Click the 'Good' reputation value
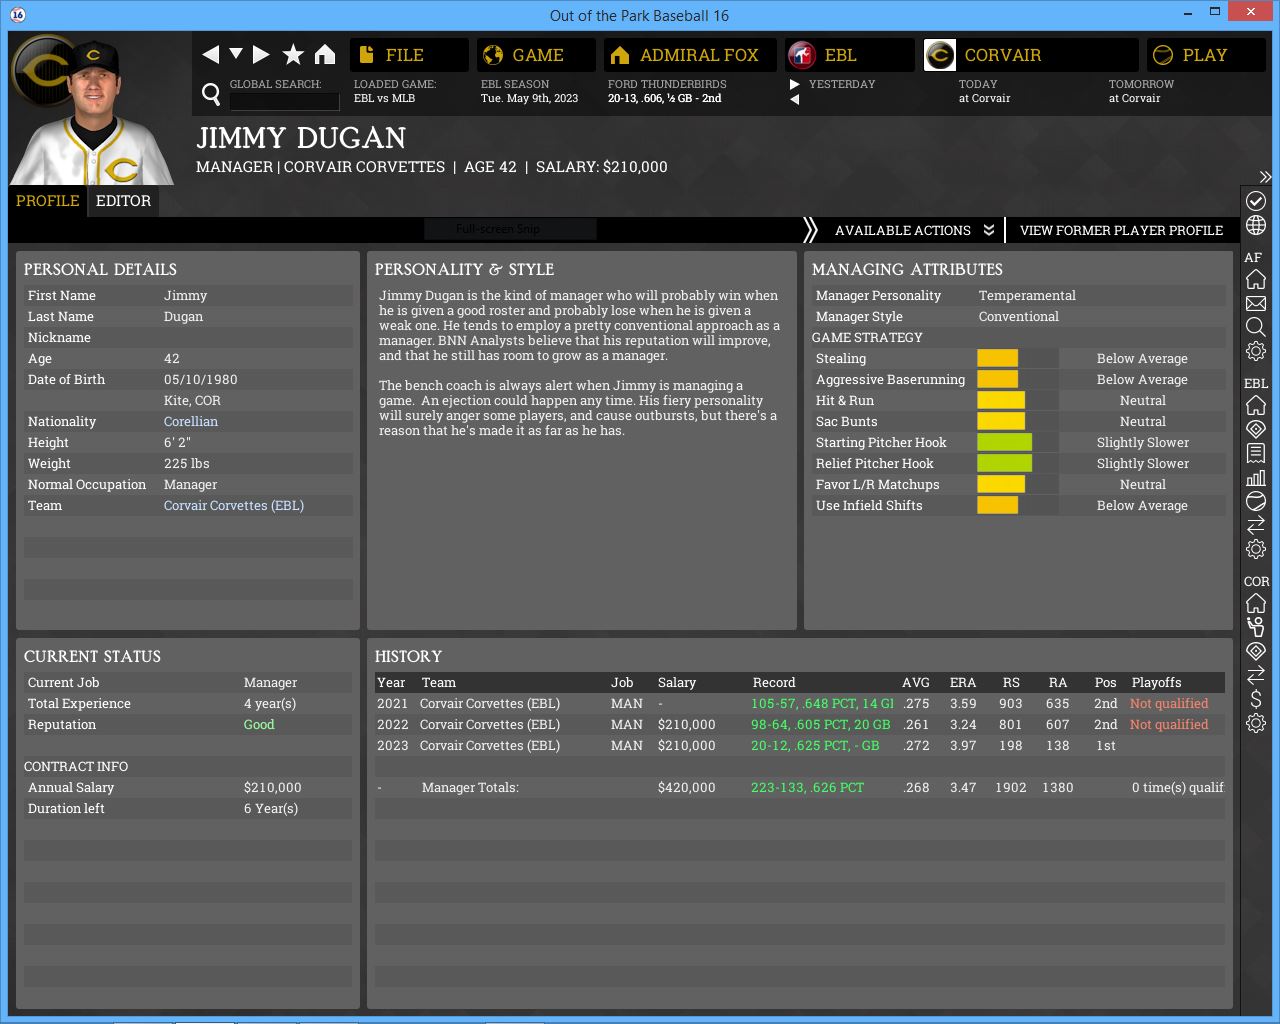1280x1024 pixels. pyautogui.click(x=259, y=725)
